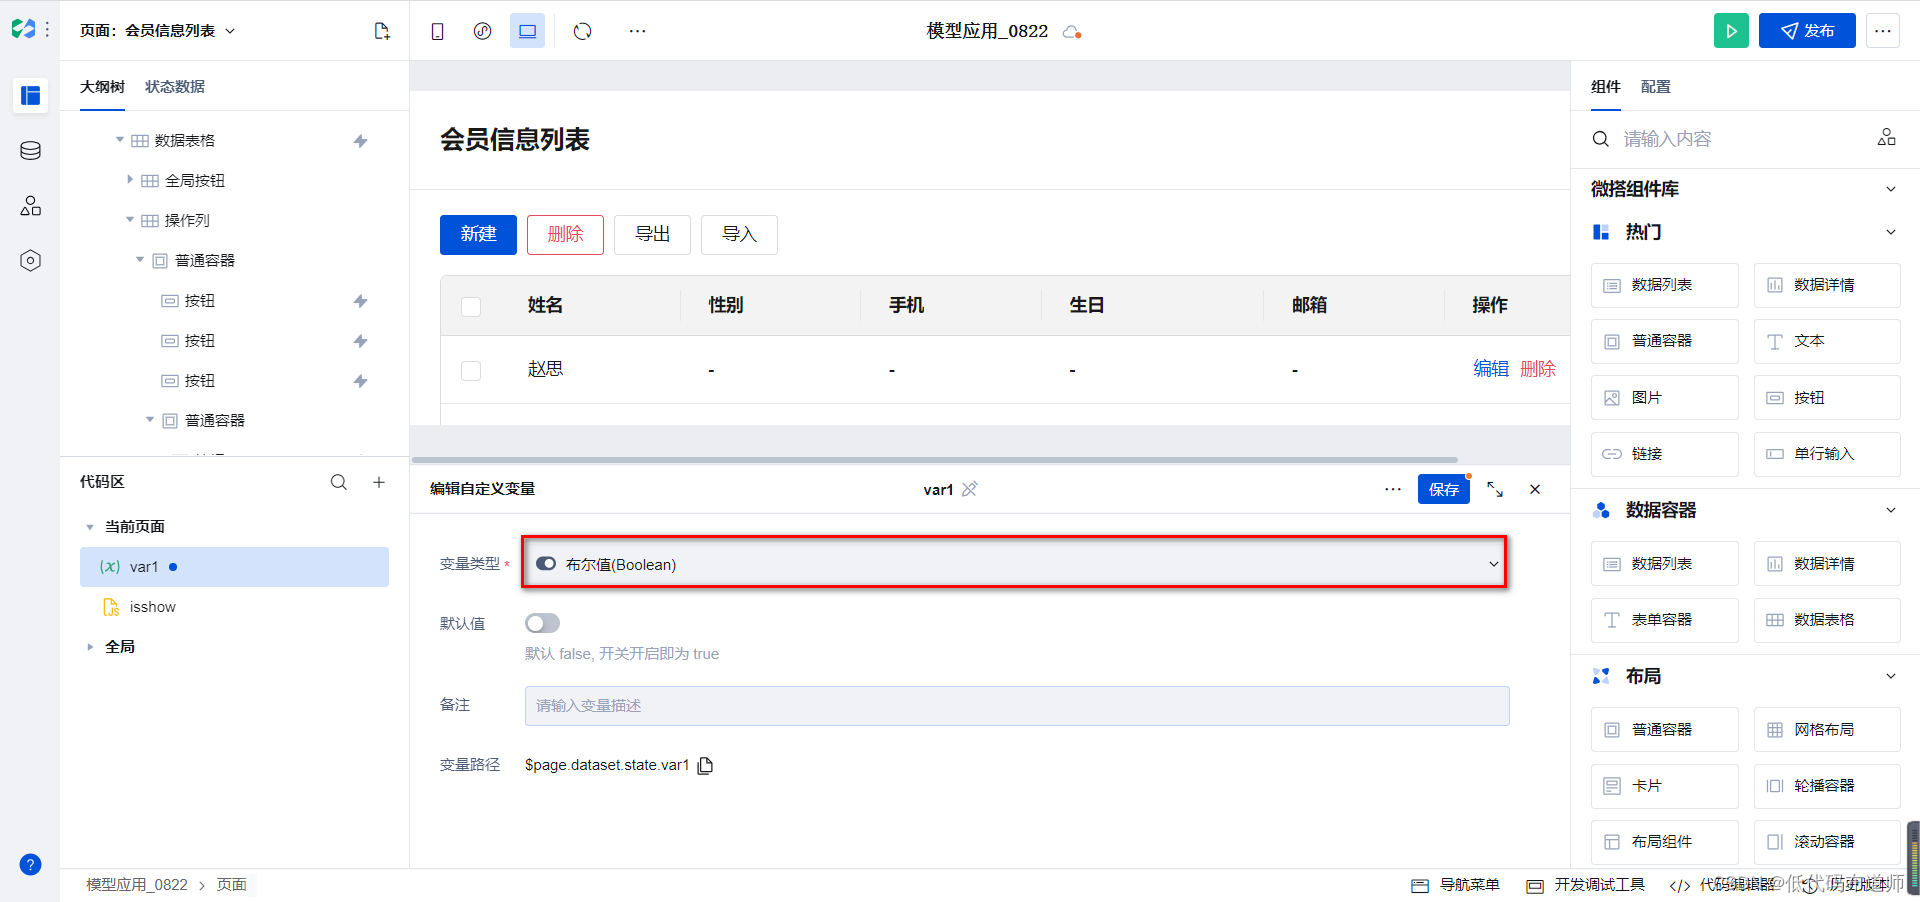Switch to the 状态数据 tab
Screen dimensions: 1920x902
(175, 87)
